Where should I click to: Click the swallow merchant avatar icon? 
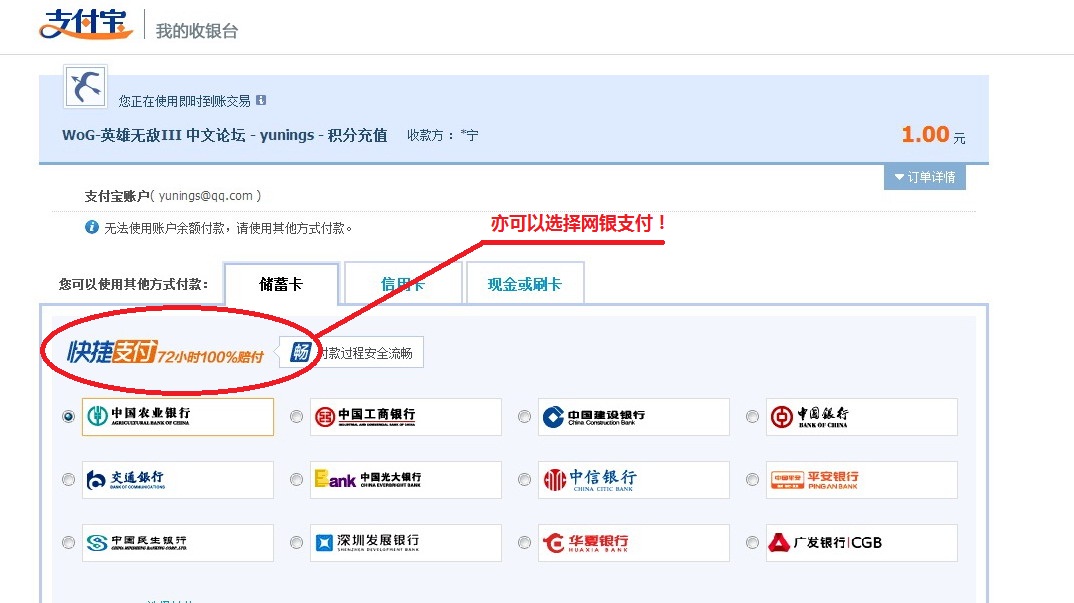(86, 86)
